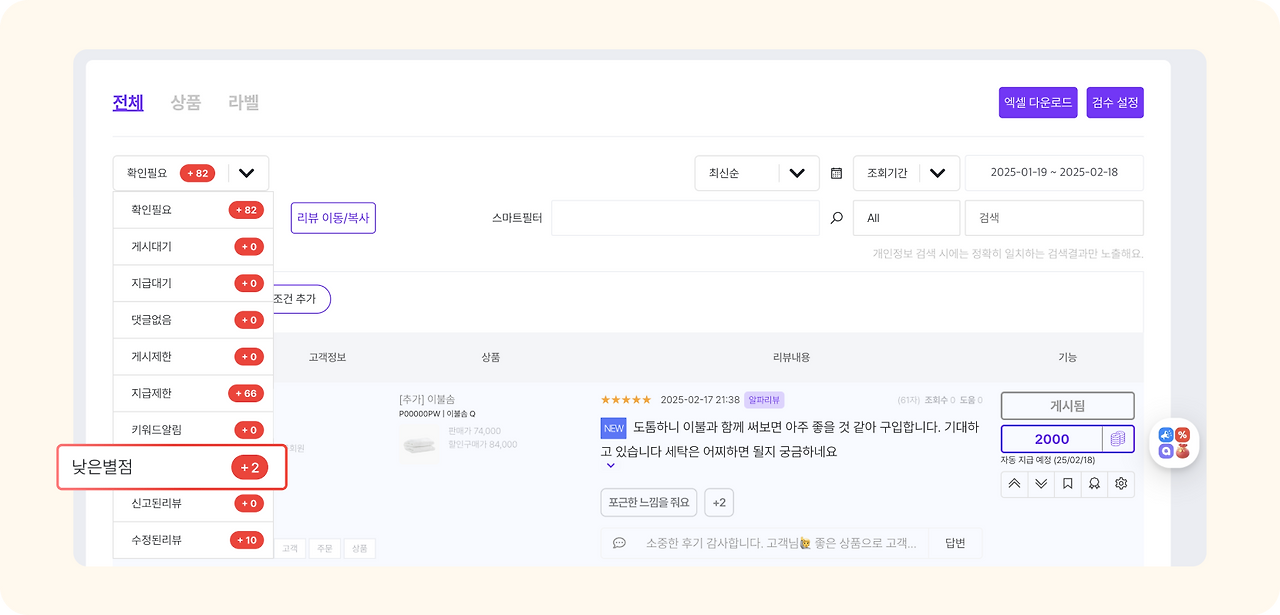Image resolution: width=1280 pixels, height=615 pixels.
Task: Click the purple 'a' icon in floating widget
Action: pyautogui.click(x=1165, y=451)
